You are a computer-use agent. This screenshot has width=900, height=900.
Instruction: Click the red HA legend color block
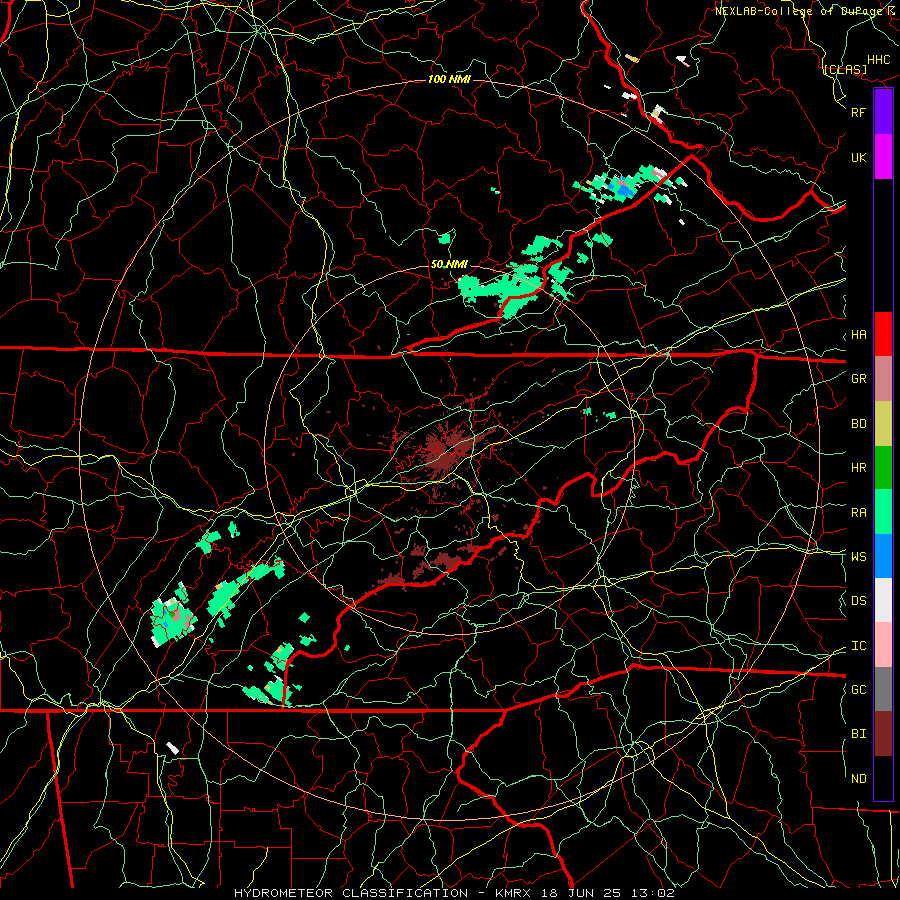point(883,334)
